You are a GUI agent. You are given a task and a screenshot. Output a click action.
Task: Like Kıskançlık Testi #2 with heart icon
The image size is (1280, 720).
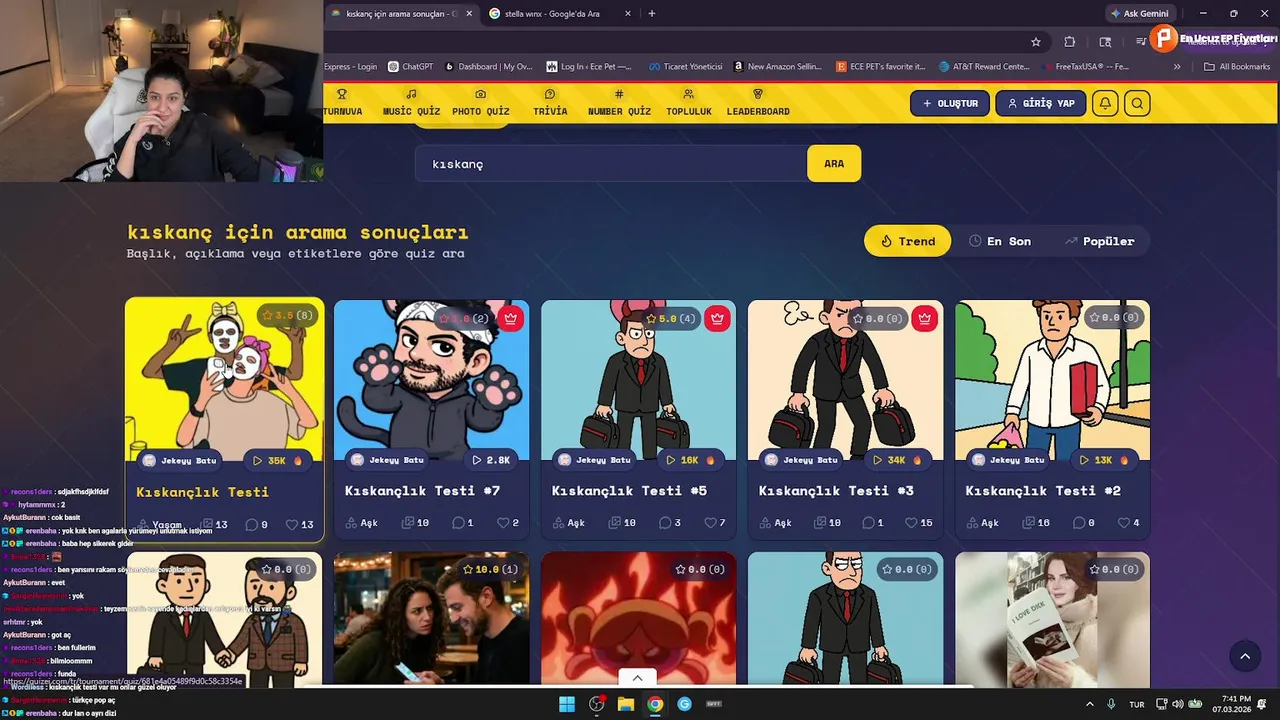click(1123, 523)
